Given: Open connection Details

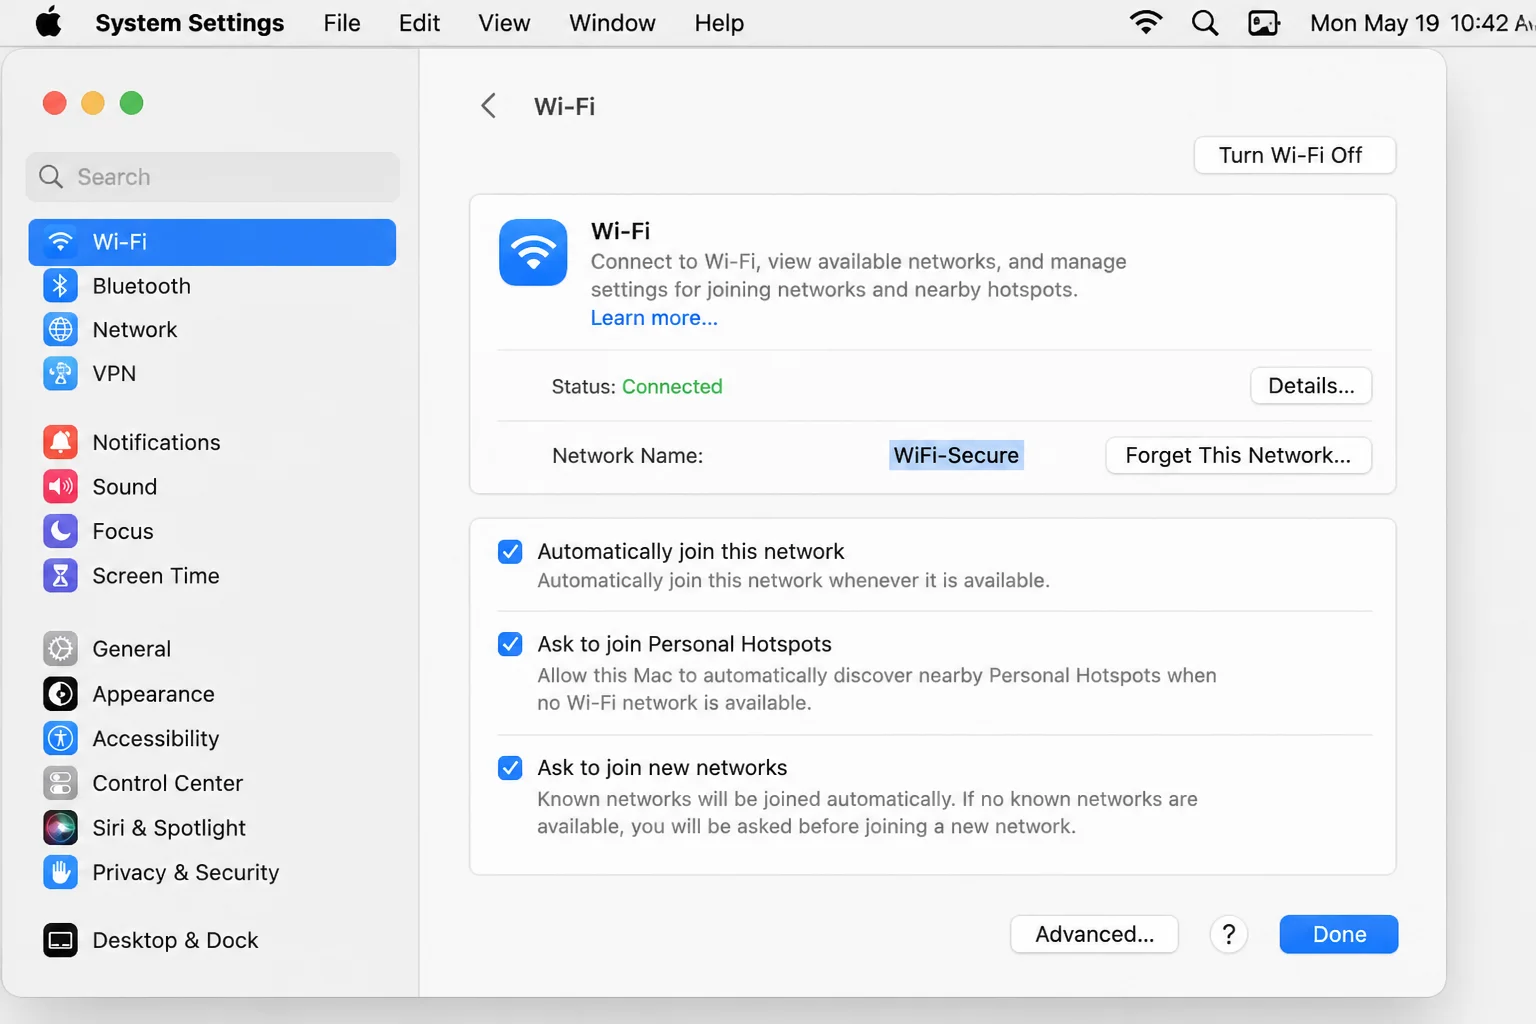Looking at the screenshot, I should 1311,386.
